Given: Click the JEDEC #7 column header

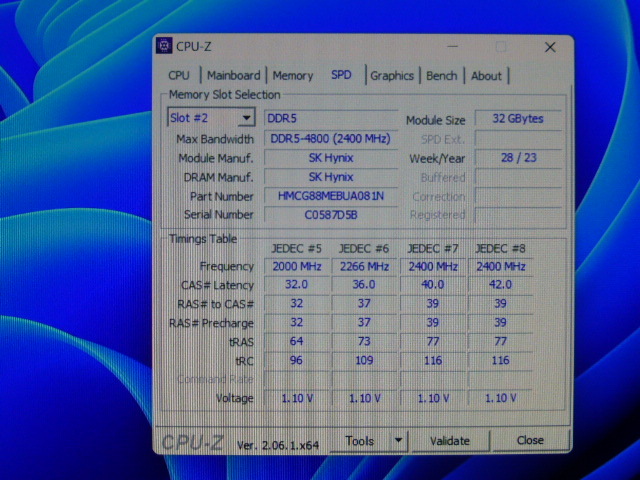Looking at the screenshot, I should coord(433,249).
